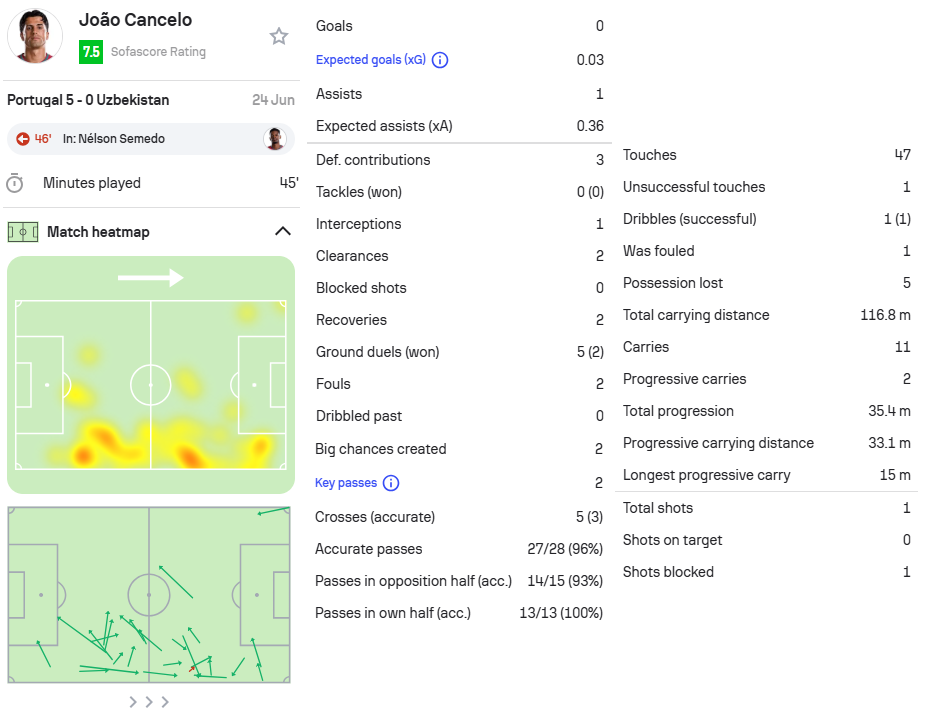Image resolution: width=925 pixels, height=716 pixels.
Task: Click the heatmap pitch image
Action: (x=151, y=375)
